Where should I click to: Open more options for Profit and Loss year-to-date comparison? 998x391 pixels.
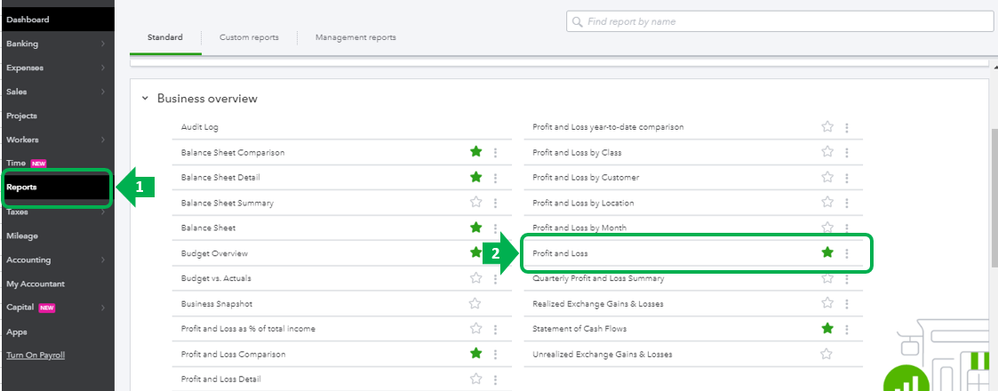(x=847, y=127)
